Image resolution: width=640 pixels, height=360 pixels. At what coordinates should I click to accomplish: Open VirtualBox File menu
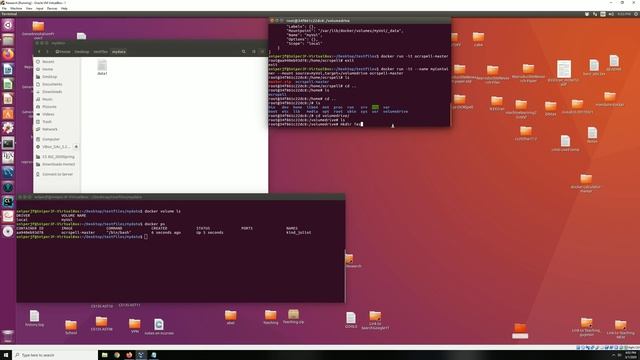4,8
